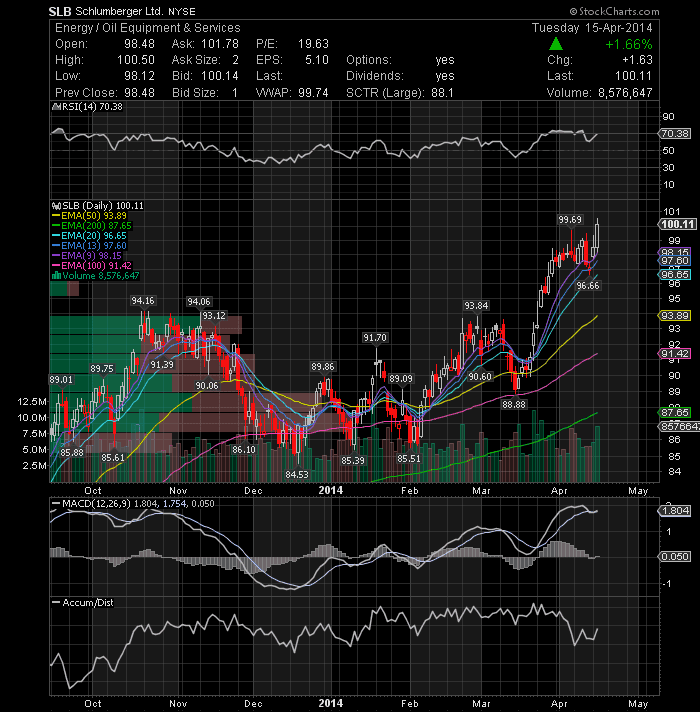Select the pink EMA(100) legend line
Viewport: 700px width, 712px height.
[x=56, y=266]
